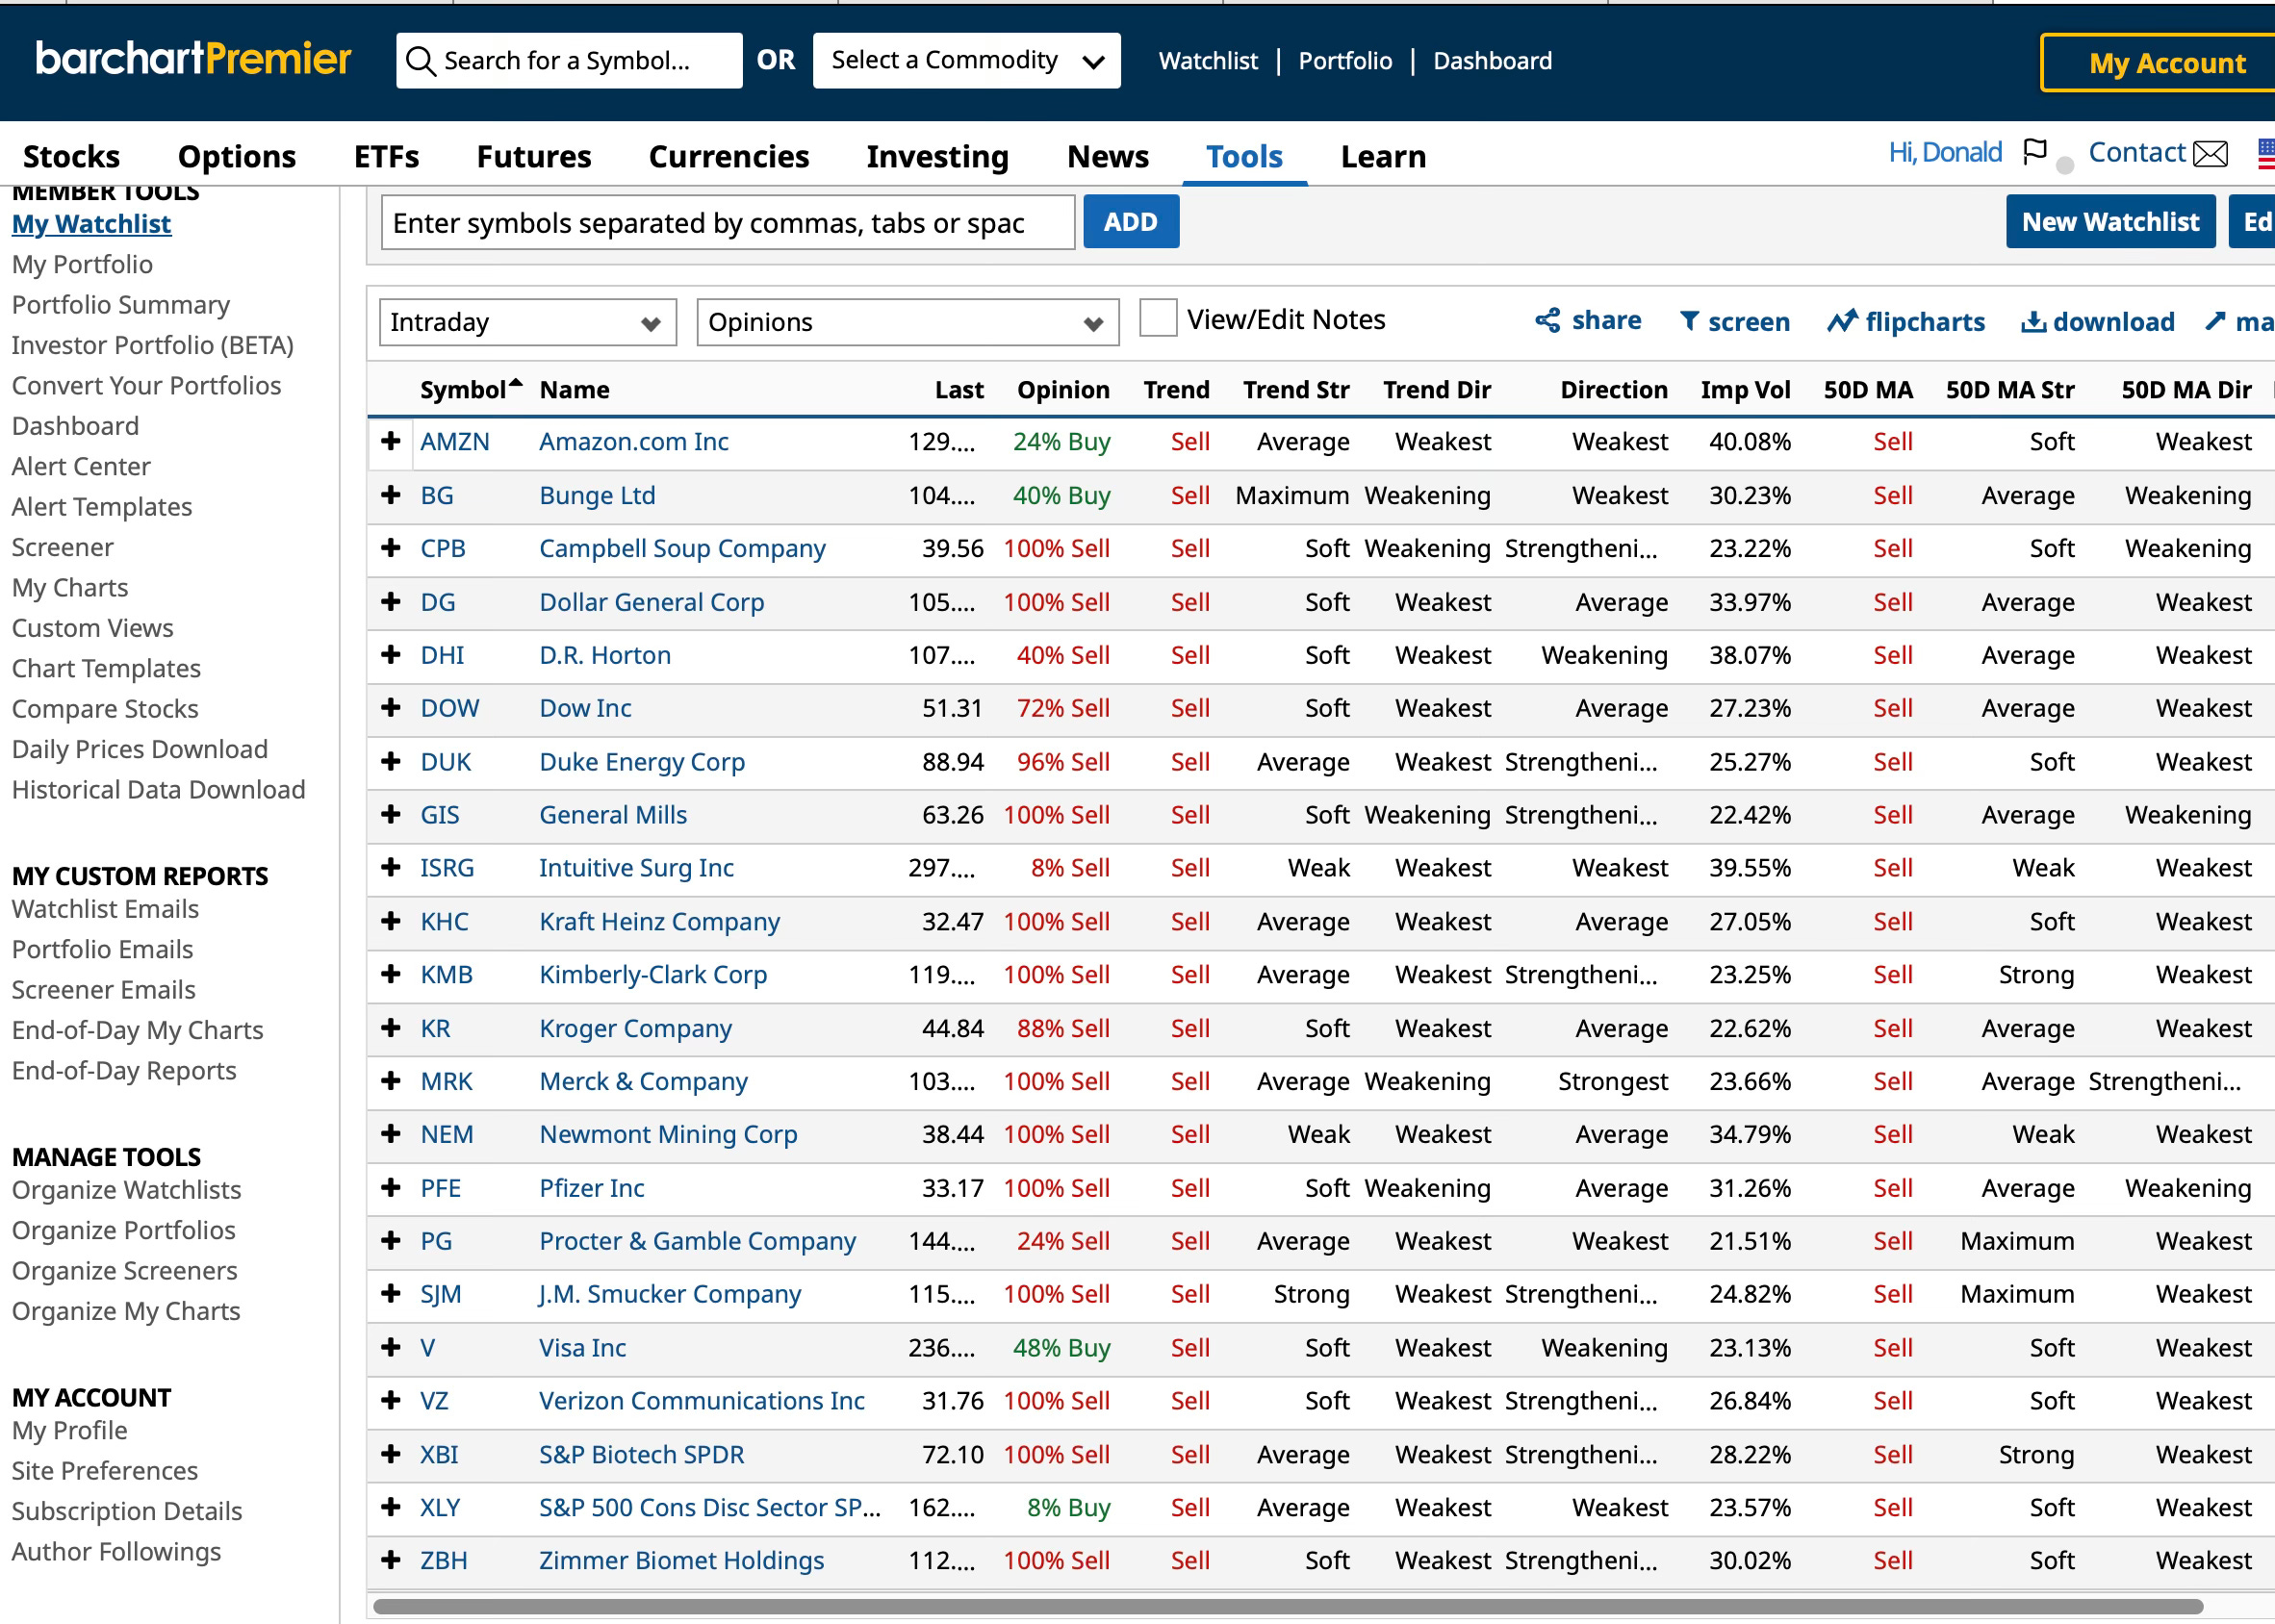Open the Visa Inc link

coord(582,1348)
